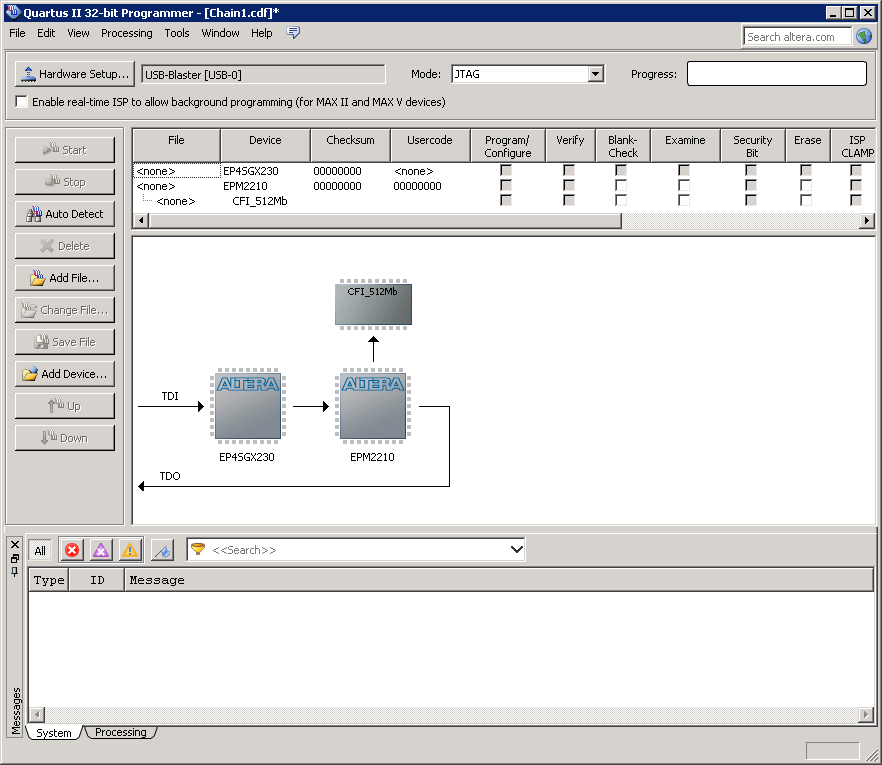Check Program/Configure for EPM2210
The width and height of the screenshot is (882, 765).
[x=506, y=185]
